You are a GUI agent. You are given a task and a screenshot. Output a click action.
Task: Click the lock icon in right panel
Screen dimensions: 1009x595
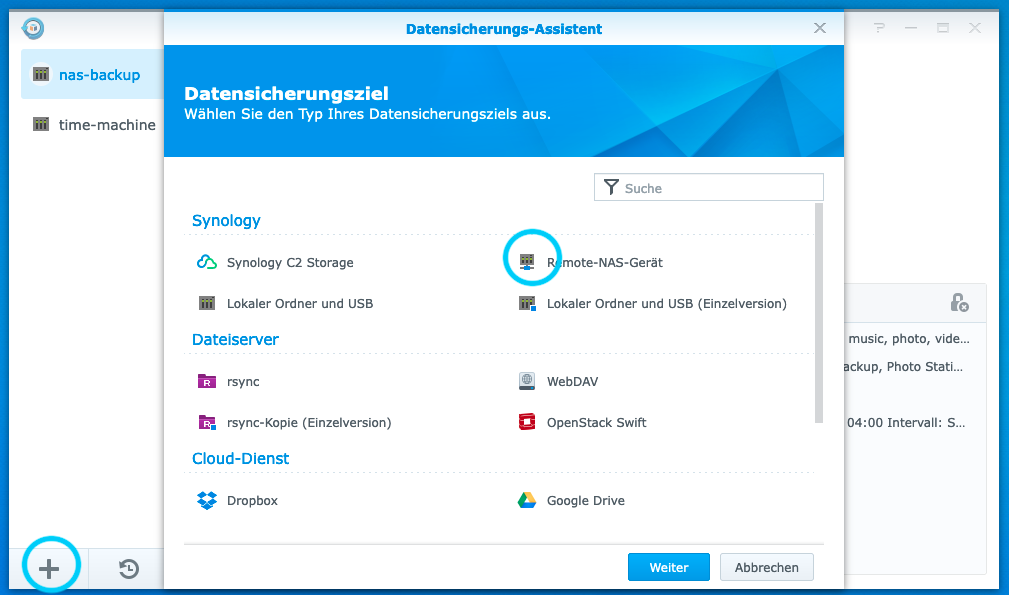(958, 302)
